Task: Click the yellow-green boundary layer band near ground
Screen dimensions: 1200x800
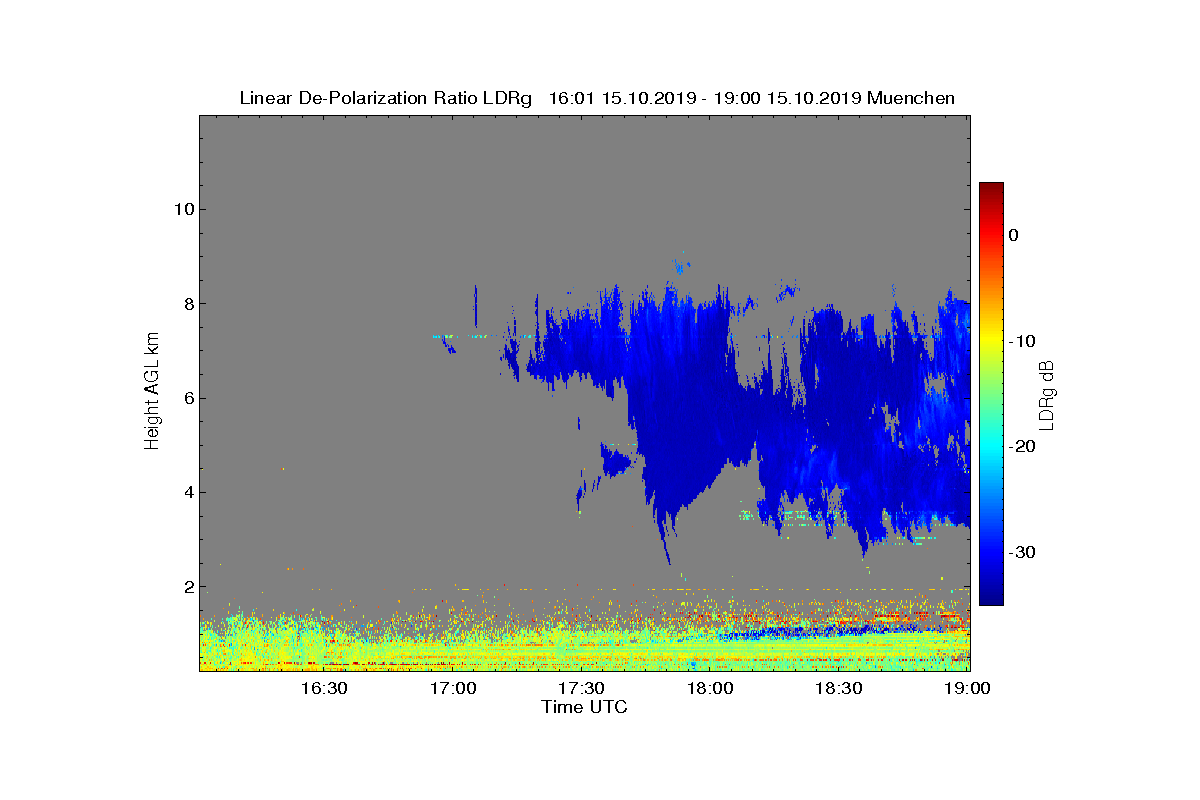Action: click(585, 650)
